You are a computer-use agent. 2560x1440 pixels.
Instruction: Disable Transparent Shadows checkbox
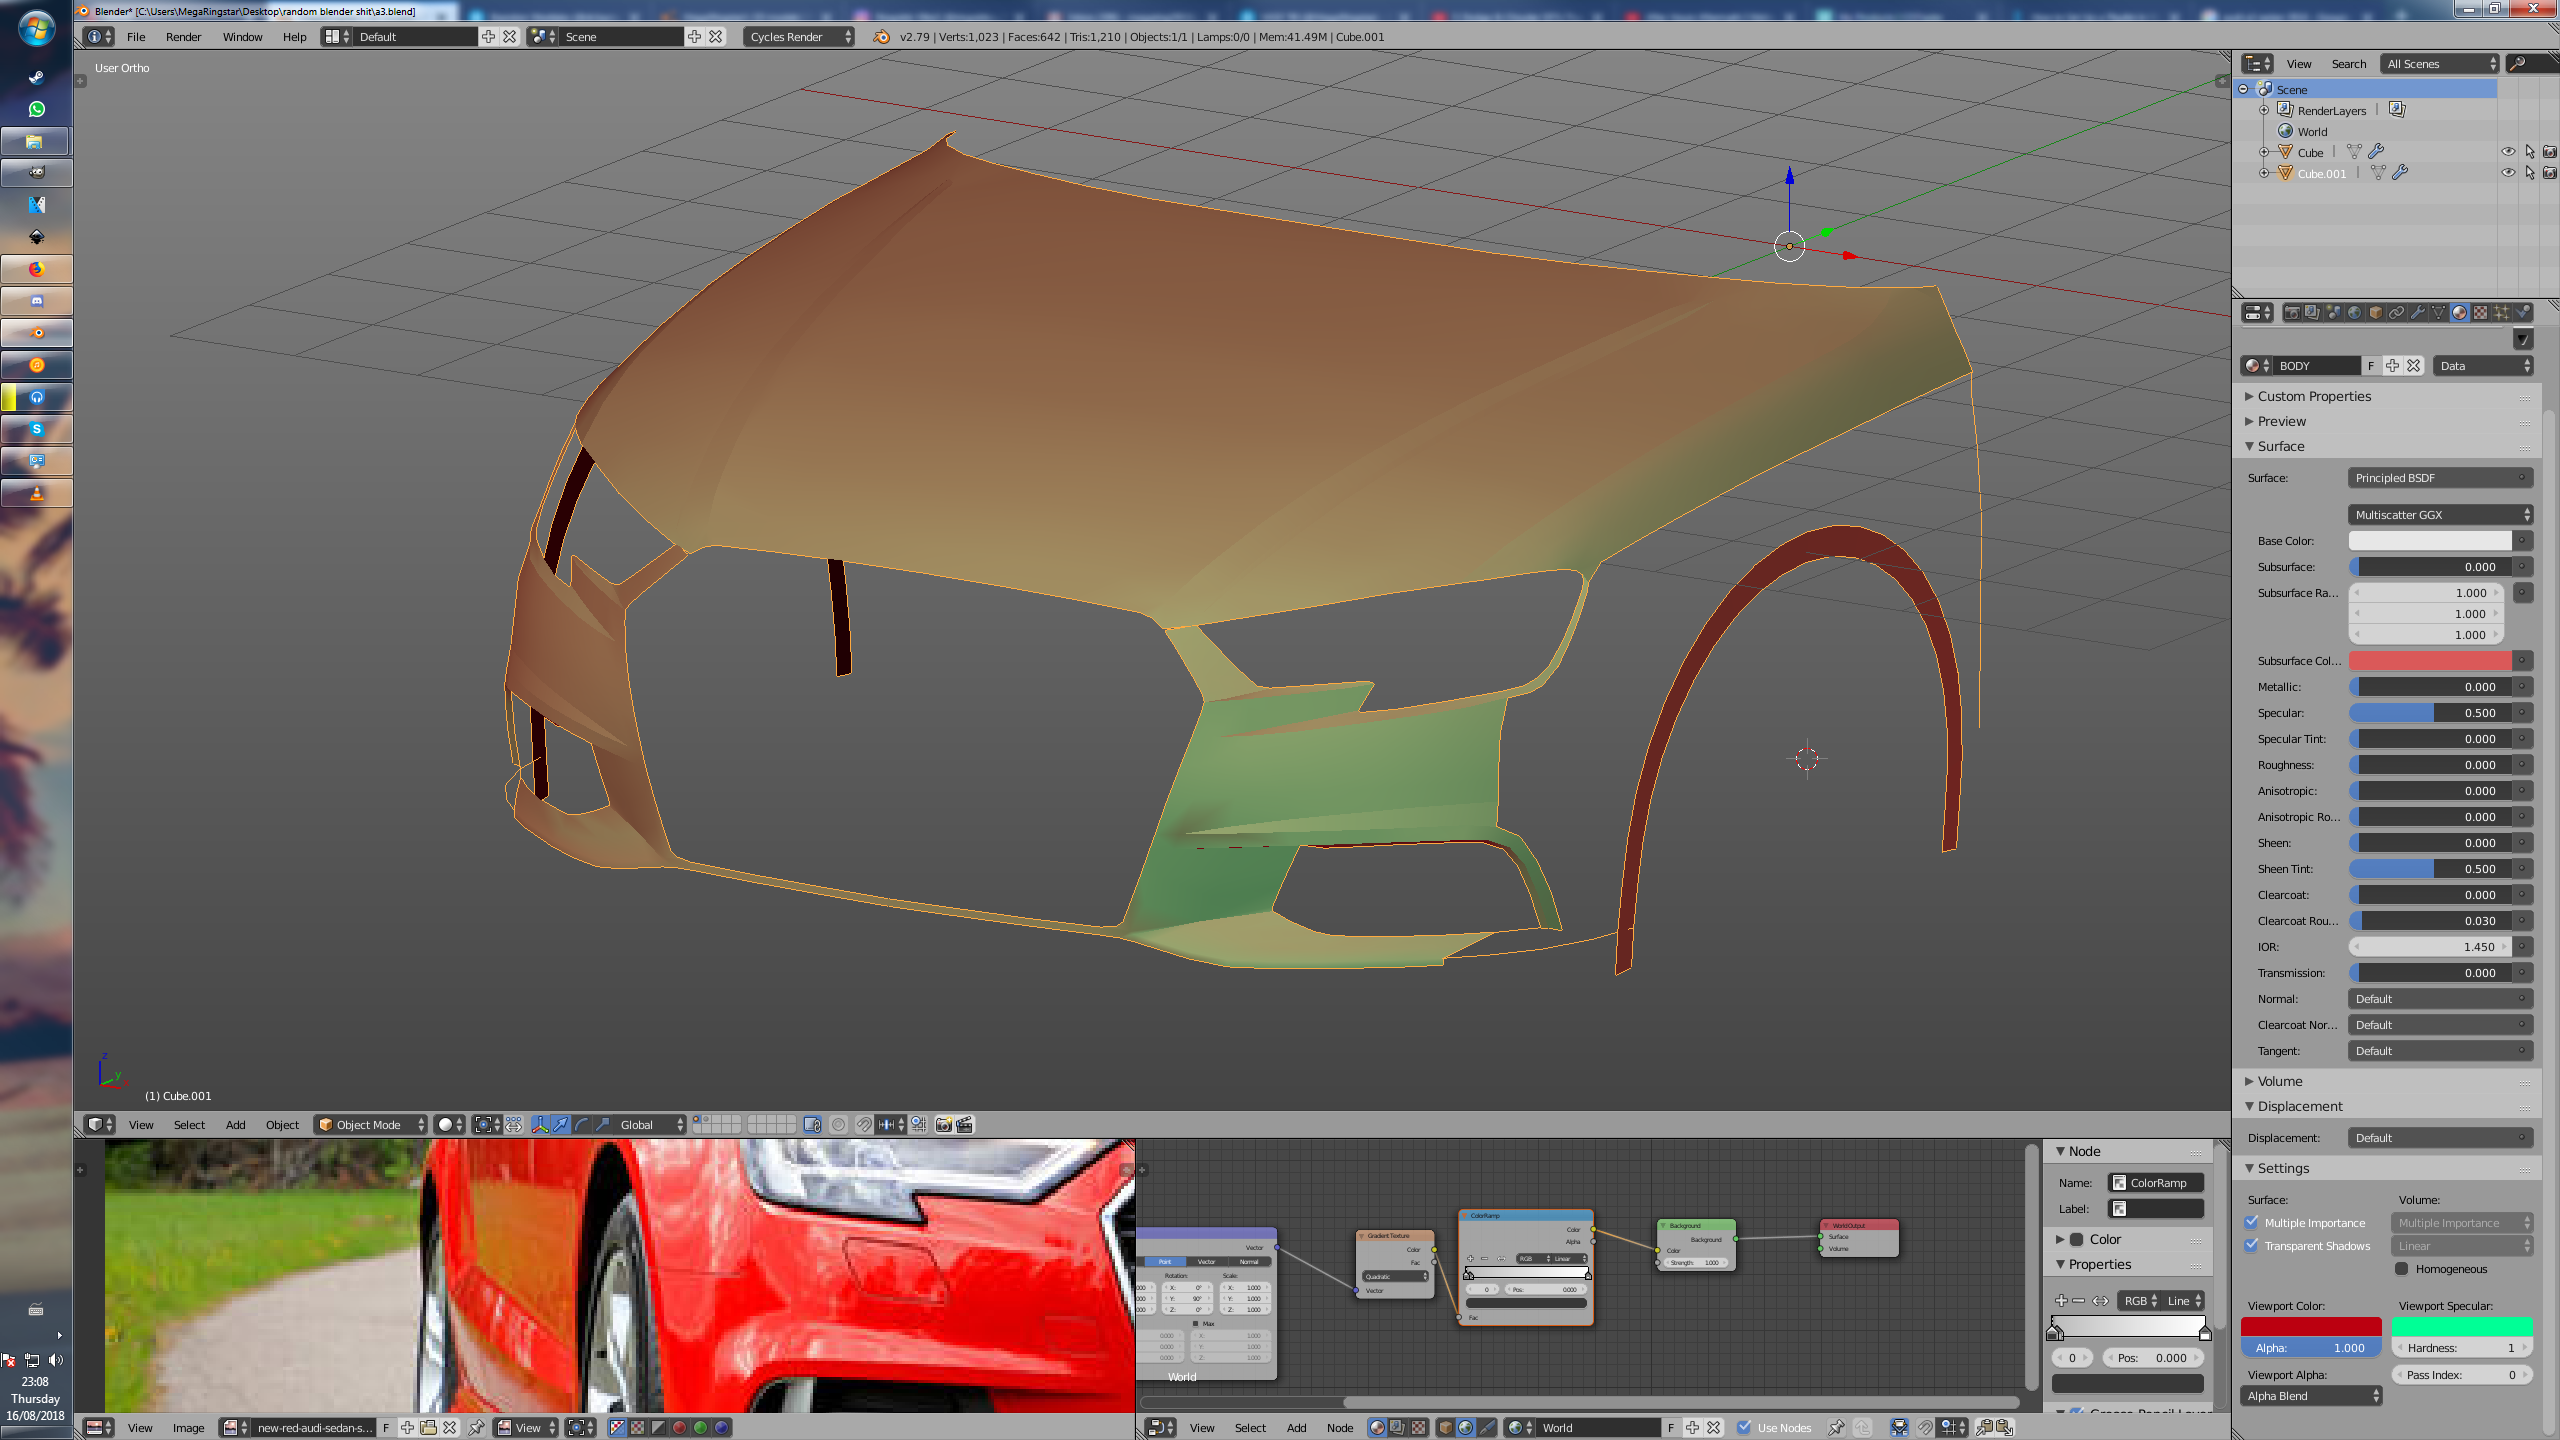click(x=2252, y=1245)
